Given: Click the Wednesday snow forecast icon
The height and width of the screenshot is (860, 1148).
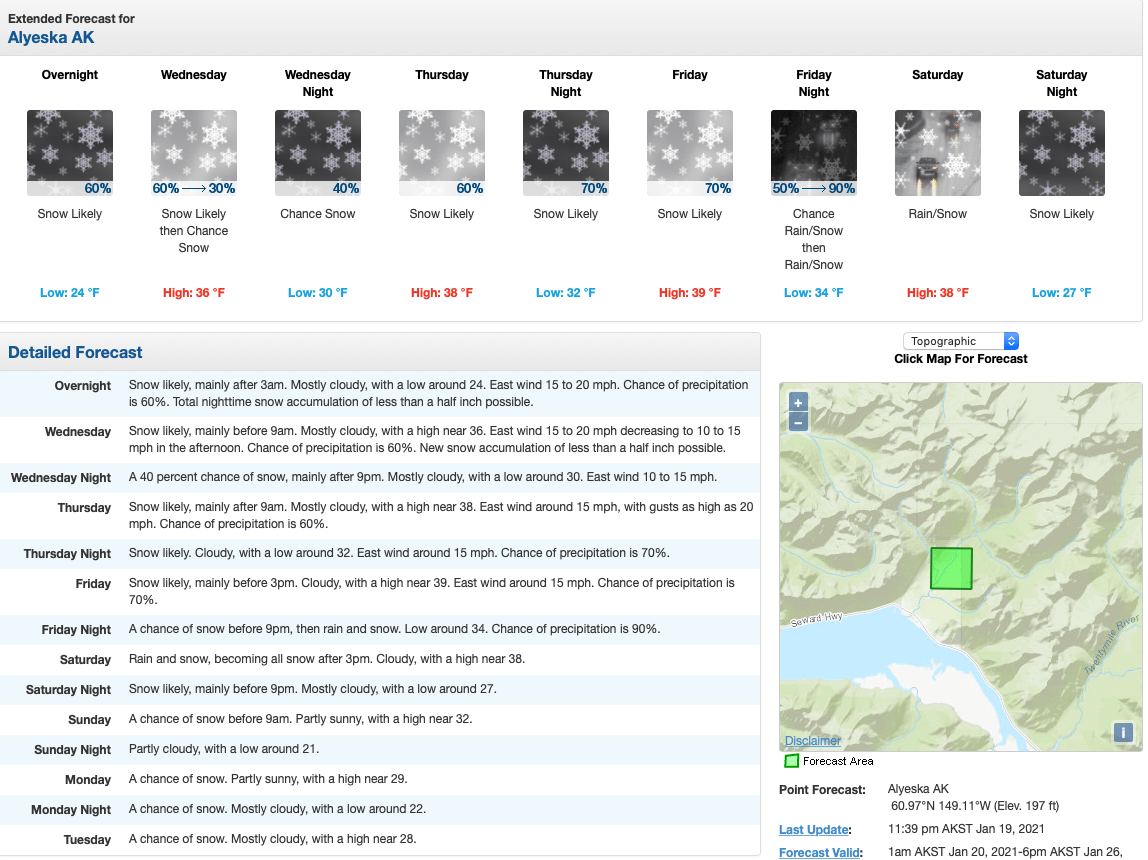Looking at the screenshot, I should click(x=194, y=152).
